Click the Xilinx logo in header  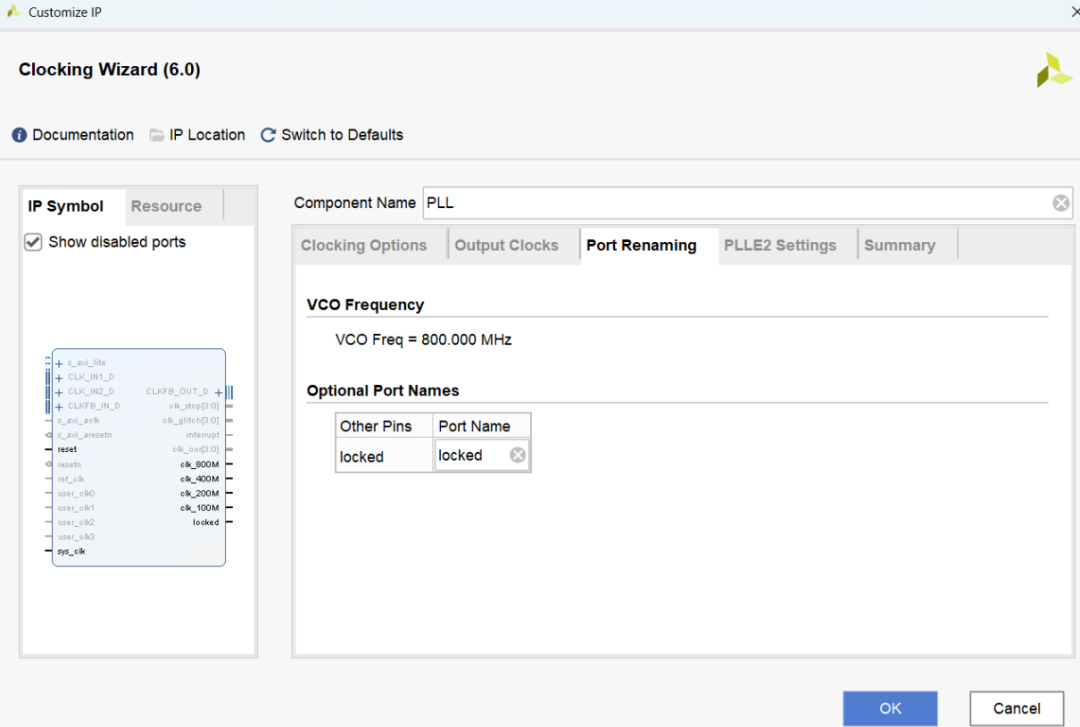(x=1053, y=70)
